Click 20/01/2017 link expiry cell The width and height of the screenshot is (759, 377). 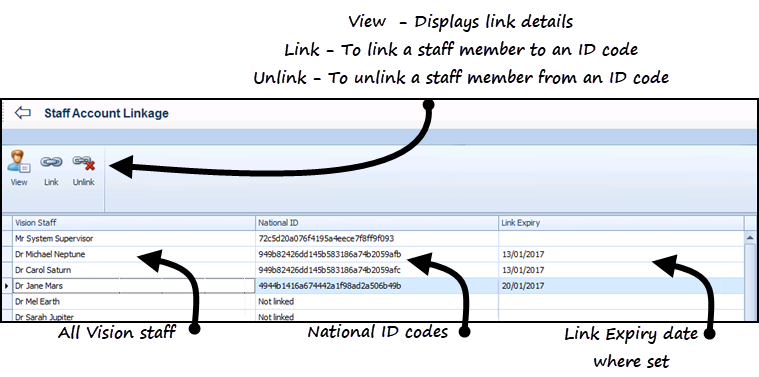[621, 286]
